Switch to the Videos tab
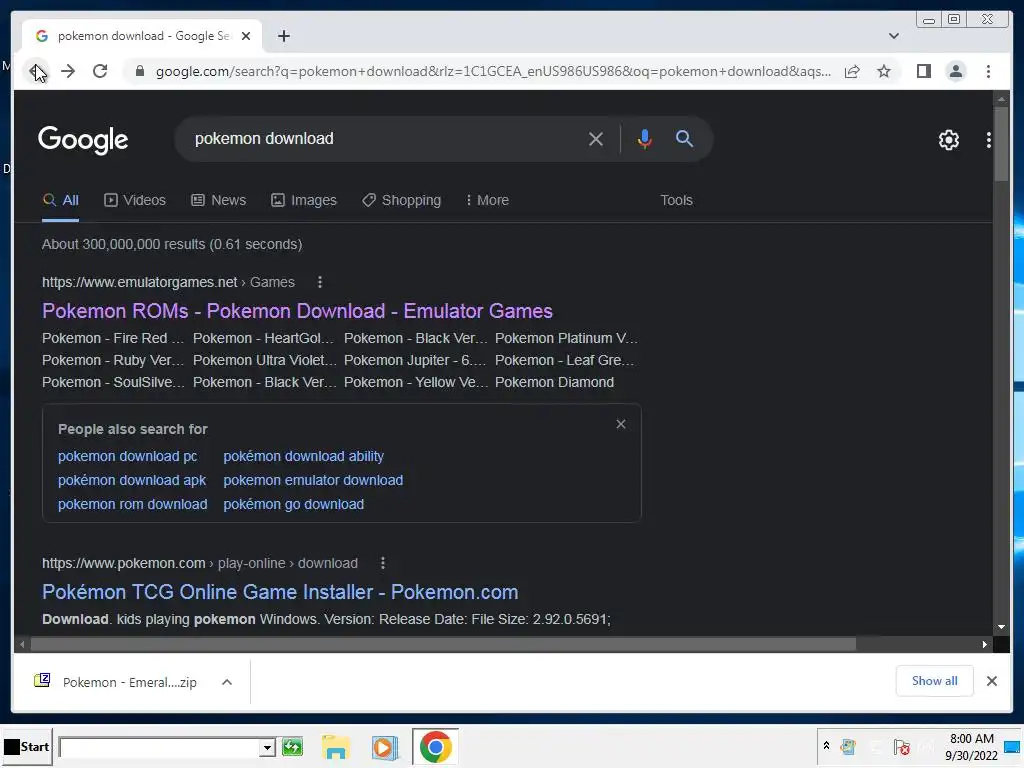 click(x=135, y=200)
